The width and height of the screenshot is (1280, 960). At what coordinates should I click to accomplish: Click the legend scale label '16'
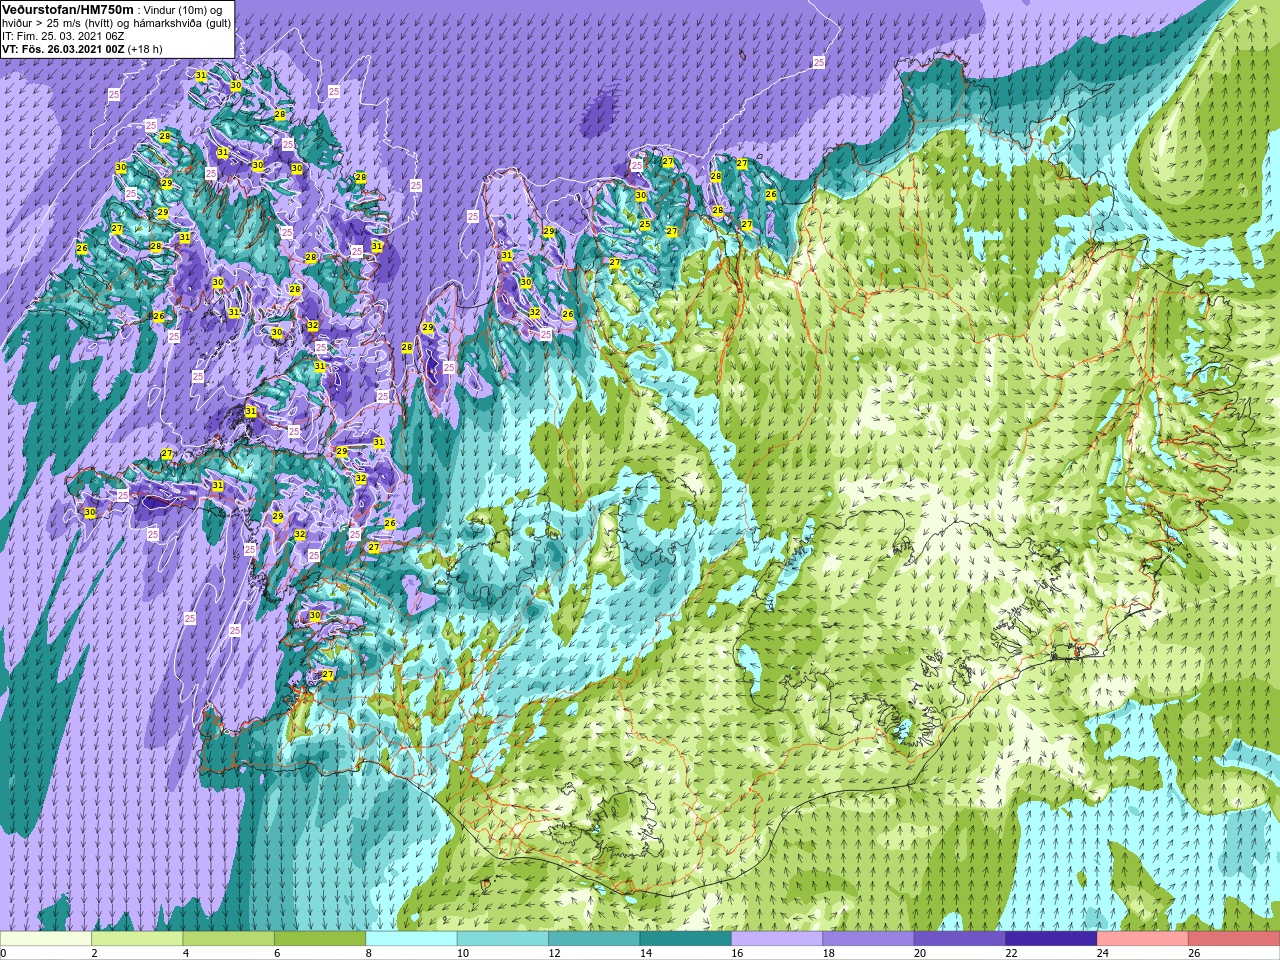[x=737, y=954]
